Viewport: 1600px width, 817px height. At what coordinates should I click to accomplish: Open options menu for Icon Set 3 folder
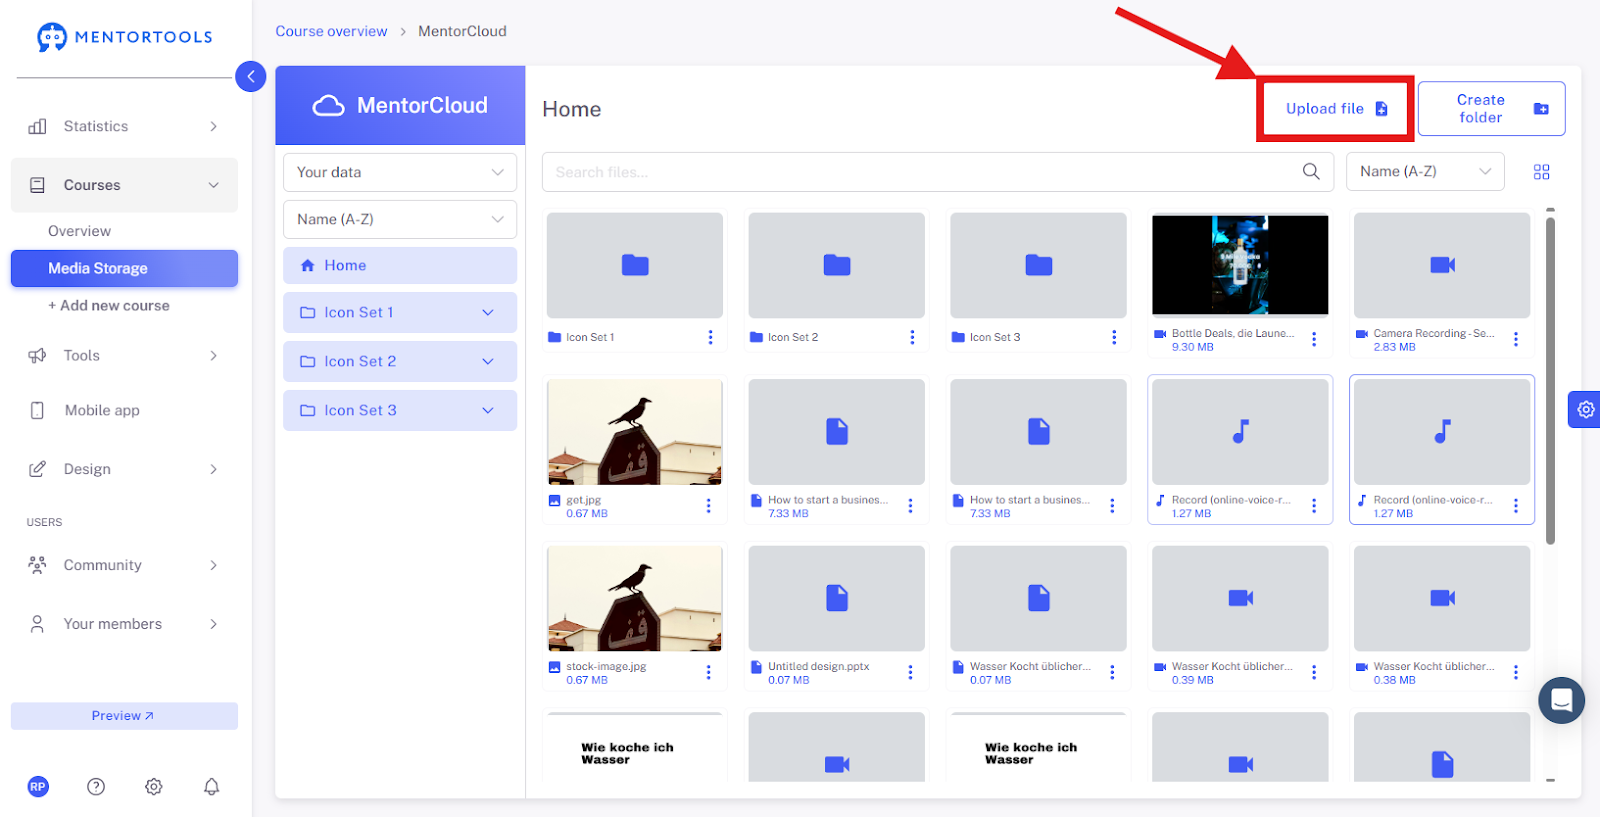(1114, 338)
